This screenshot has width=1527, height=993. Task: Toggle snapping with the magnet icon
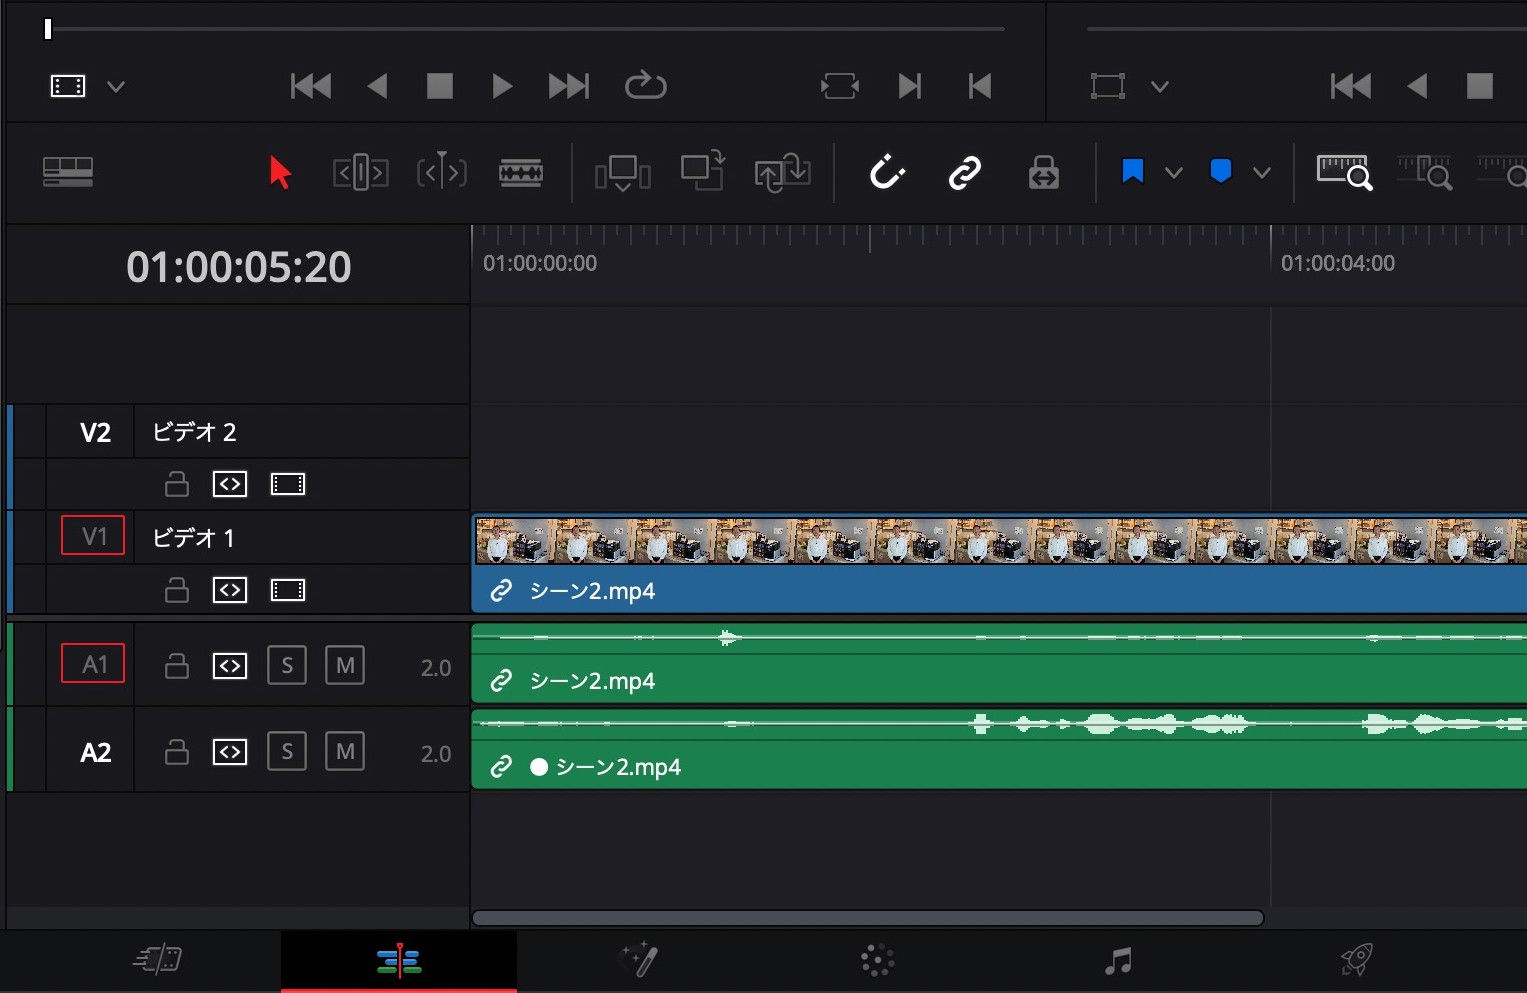(886, 172)
